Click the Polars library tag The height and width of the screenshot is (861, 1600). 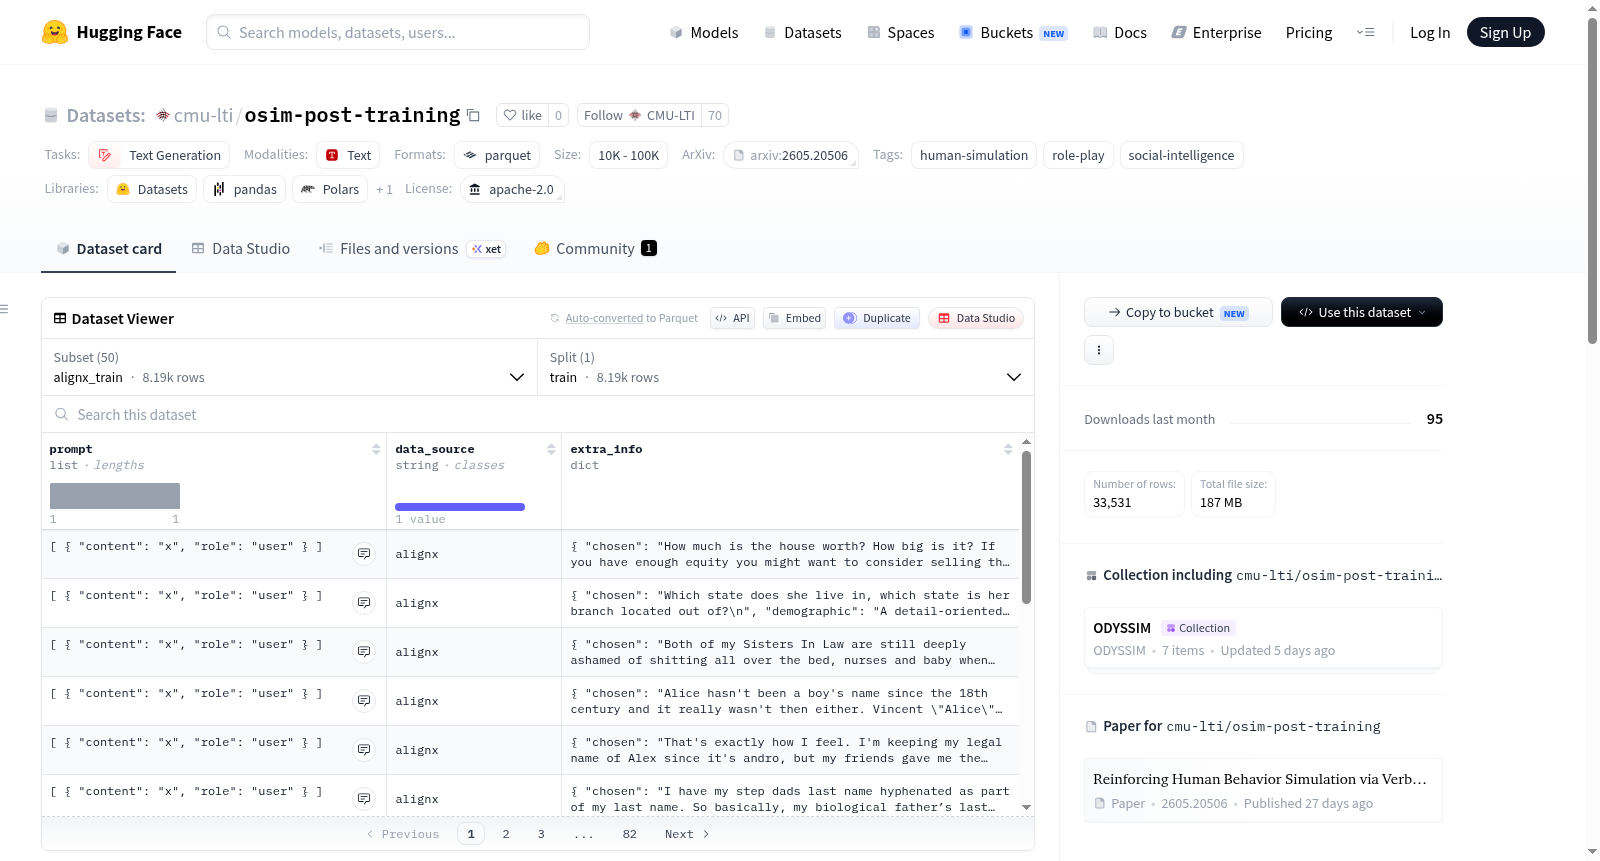point(330,189)
